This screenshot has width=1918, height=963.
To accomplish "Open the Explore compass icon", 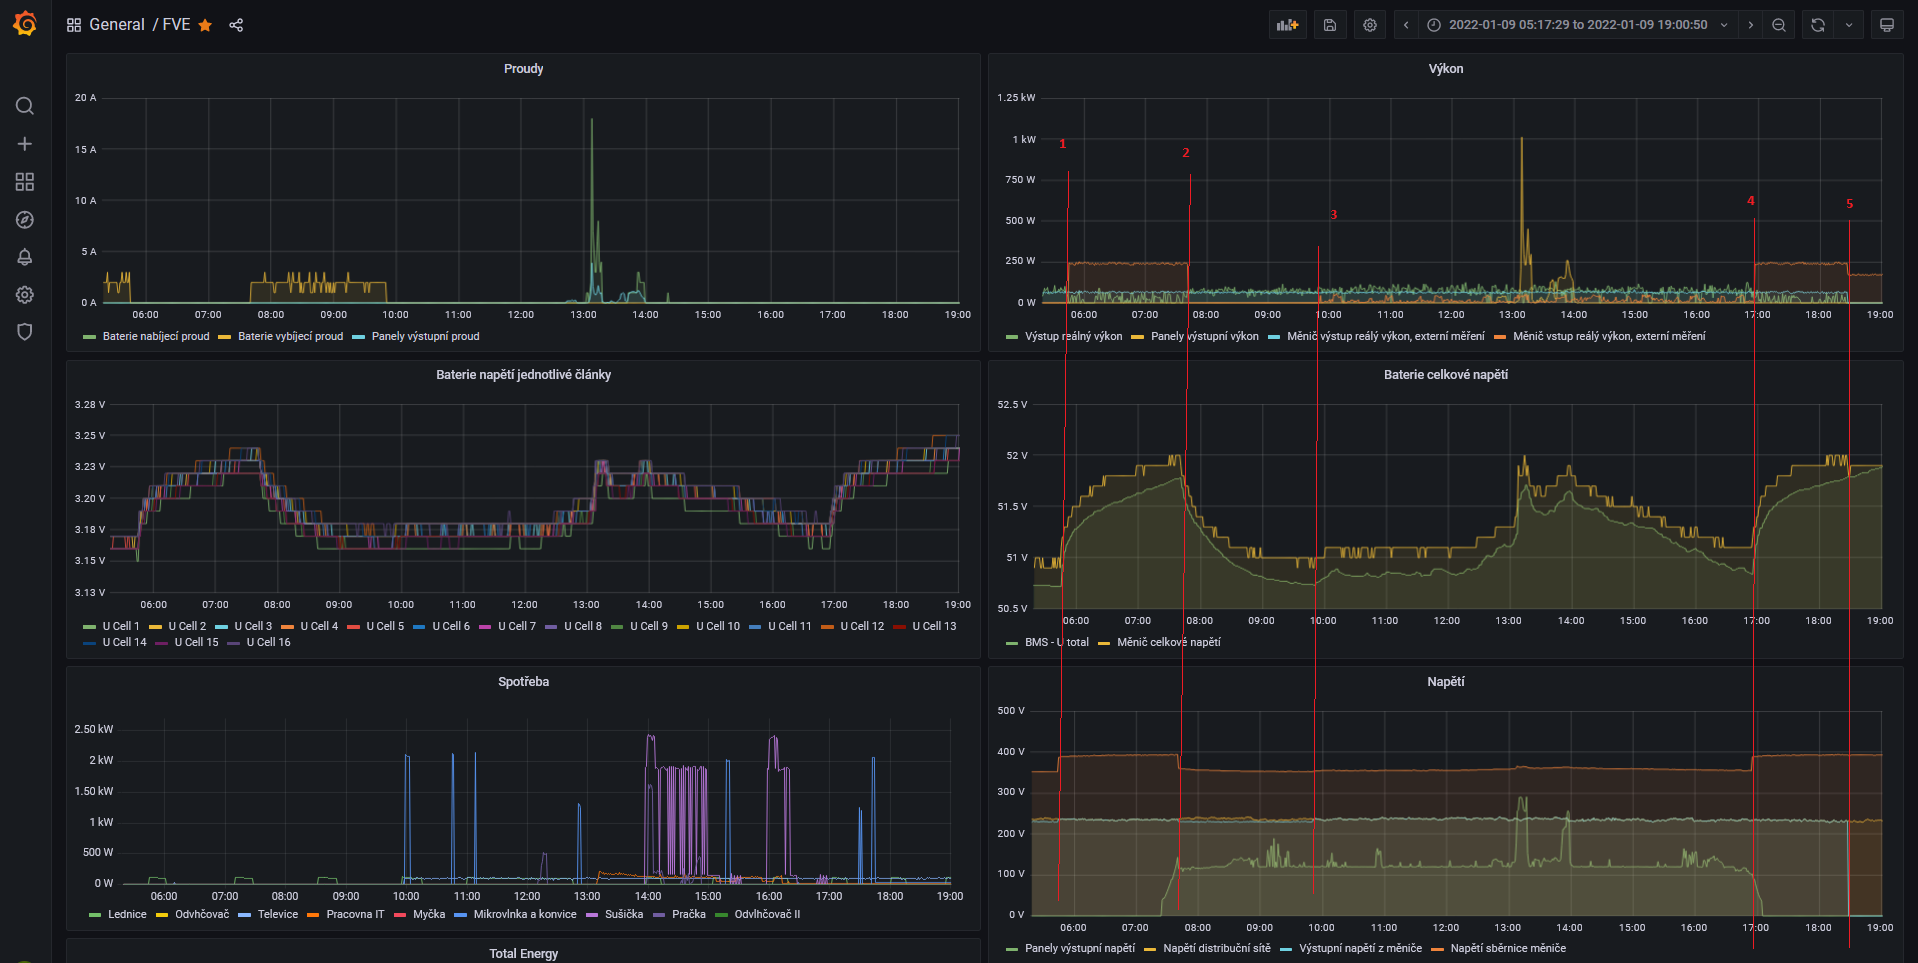I will click(x=25, y=220).
